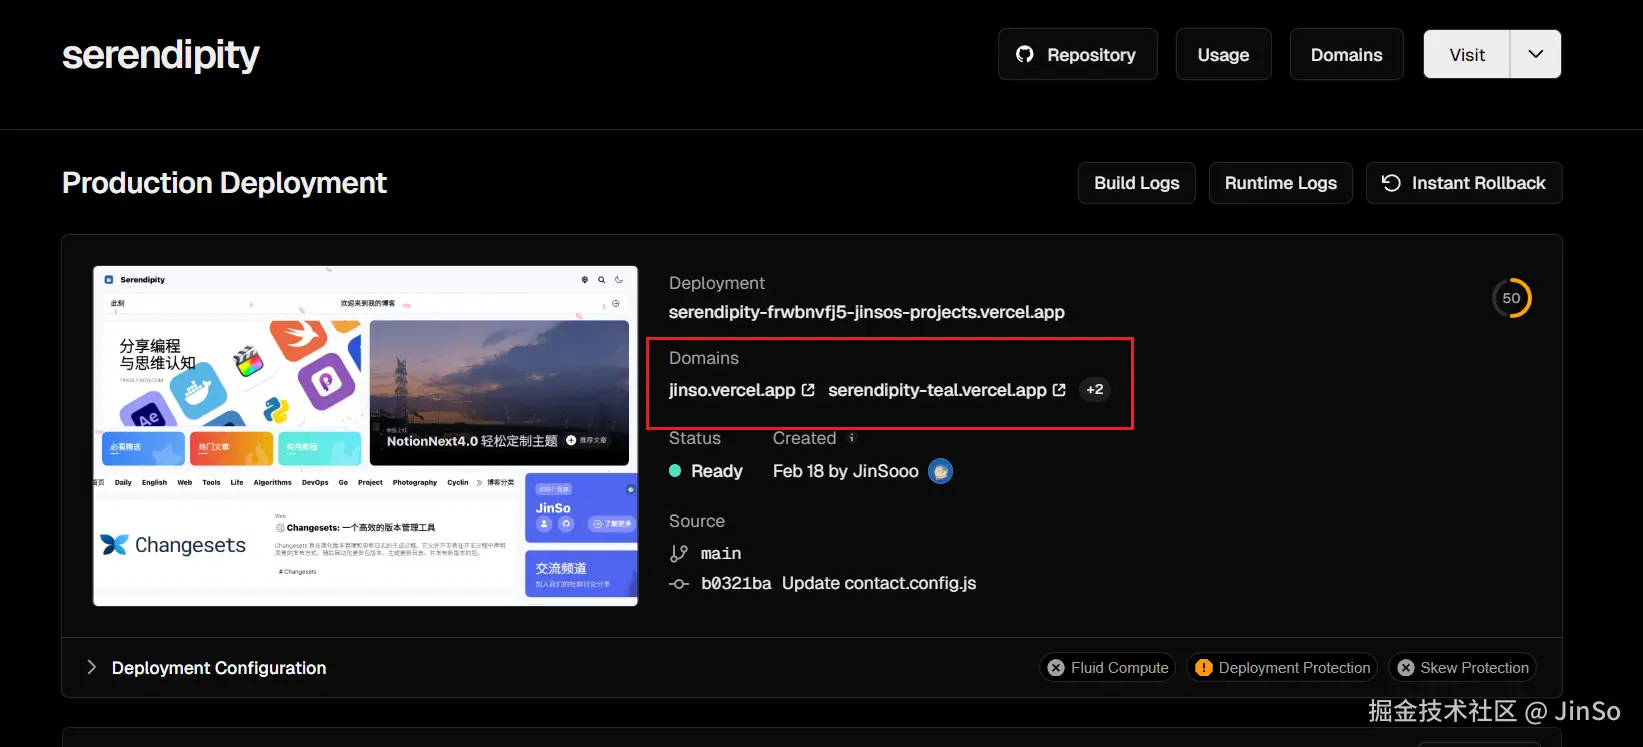The image size is (1643, 747).
Task: Open the dropdown arrow next to Visit
Action: [x=1536, y=54]
